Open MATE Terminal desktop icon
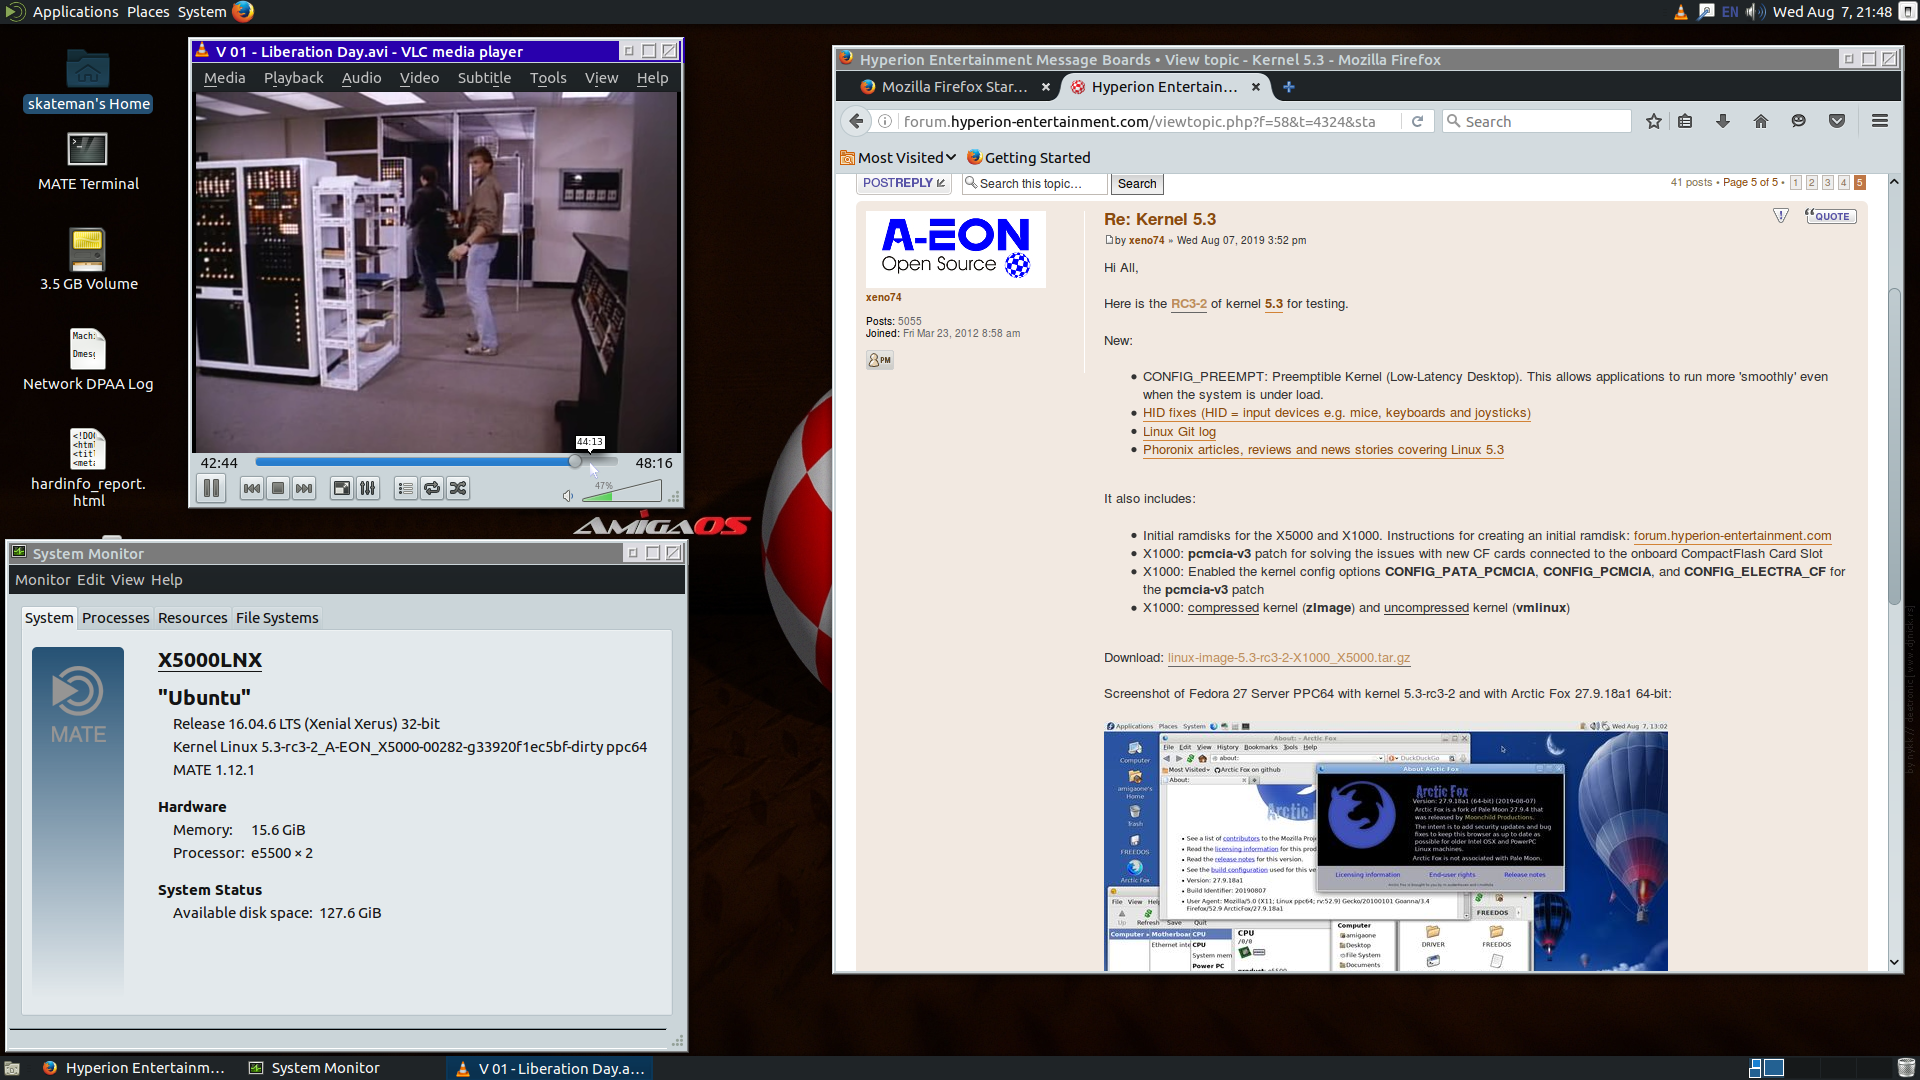1920x1080 pixels. (88, 162)
